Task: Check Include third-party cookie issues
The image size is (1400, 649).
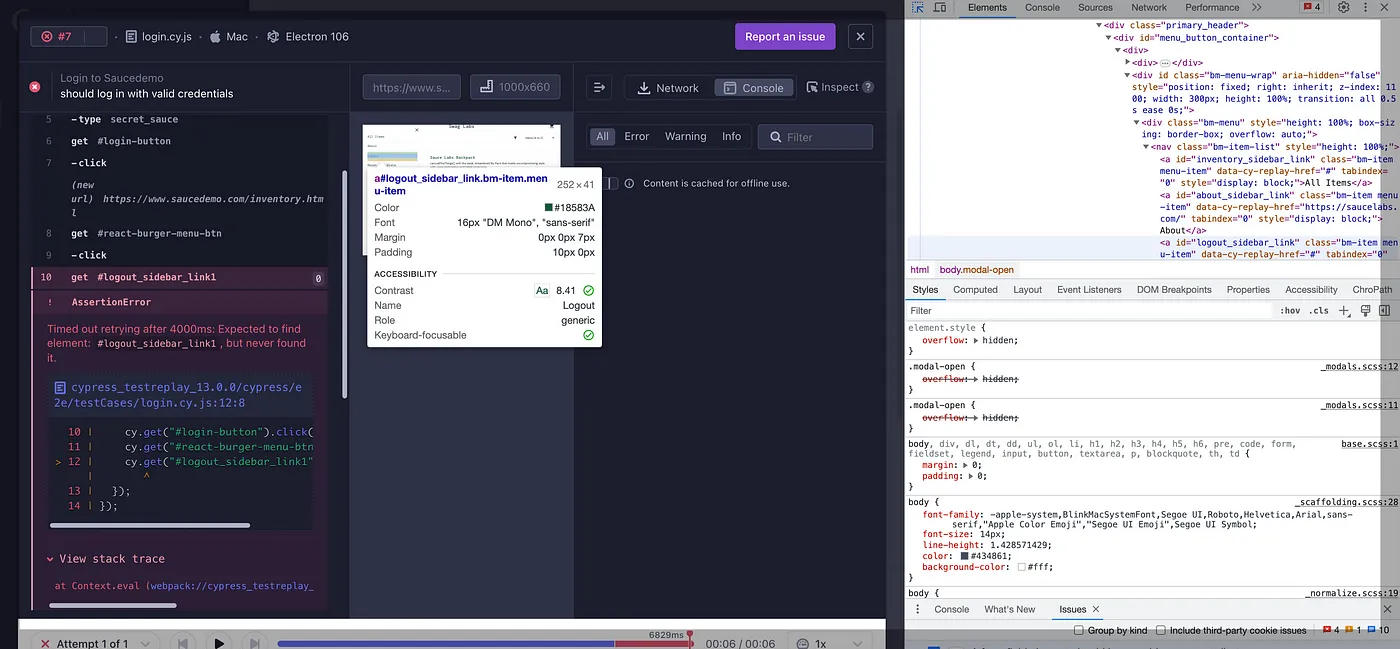Action: coord(1162,630)
